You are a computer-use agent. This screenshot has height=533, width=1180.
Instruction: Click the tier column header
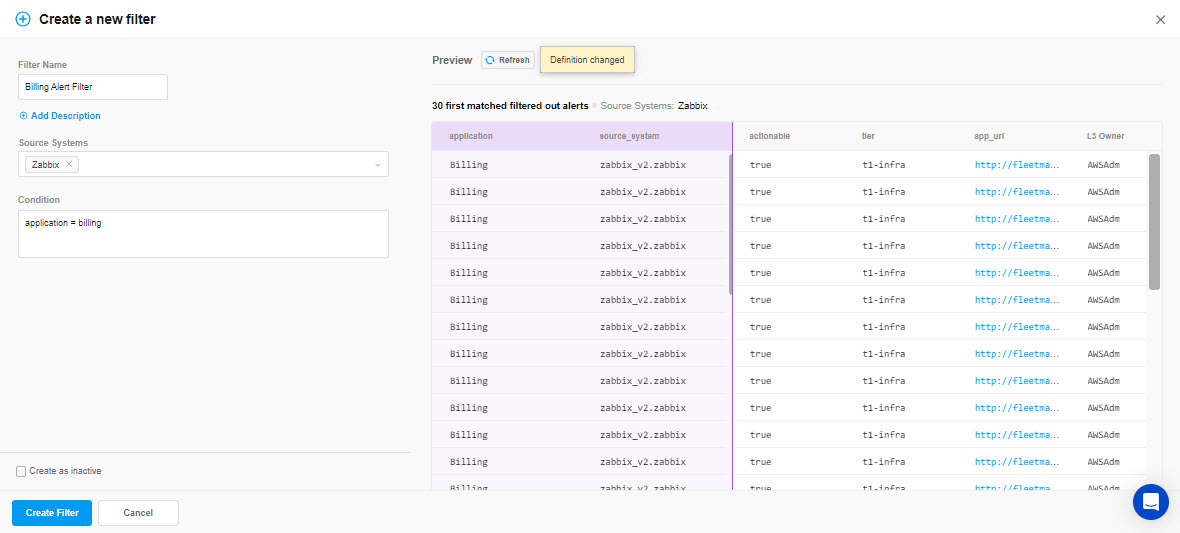(867, 136)
